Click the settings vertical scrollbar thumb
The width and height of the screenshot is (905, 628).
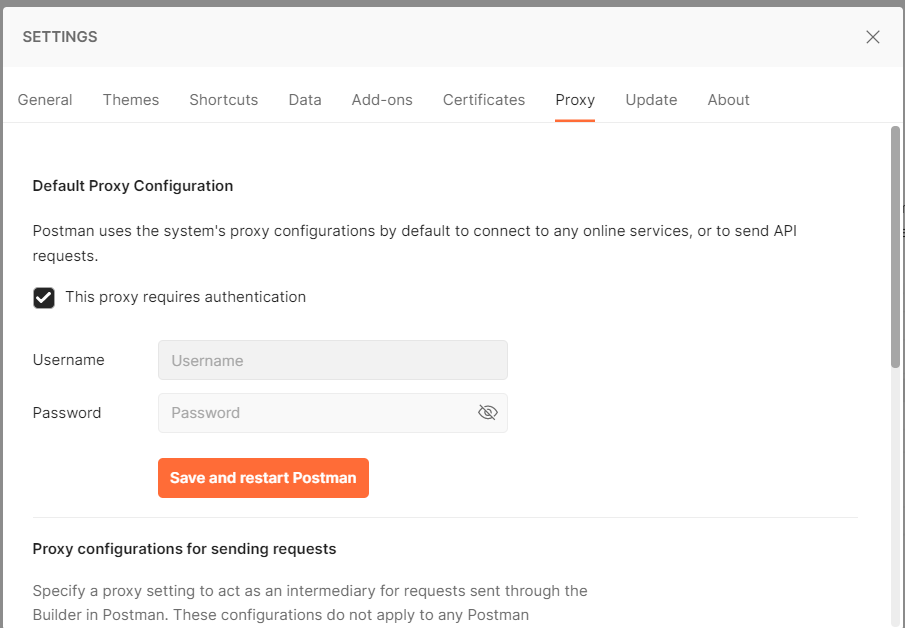pos(895,247)
